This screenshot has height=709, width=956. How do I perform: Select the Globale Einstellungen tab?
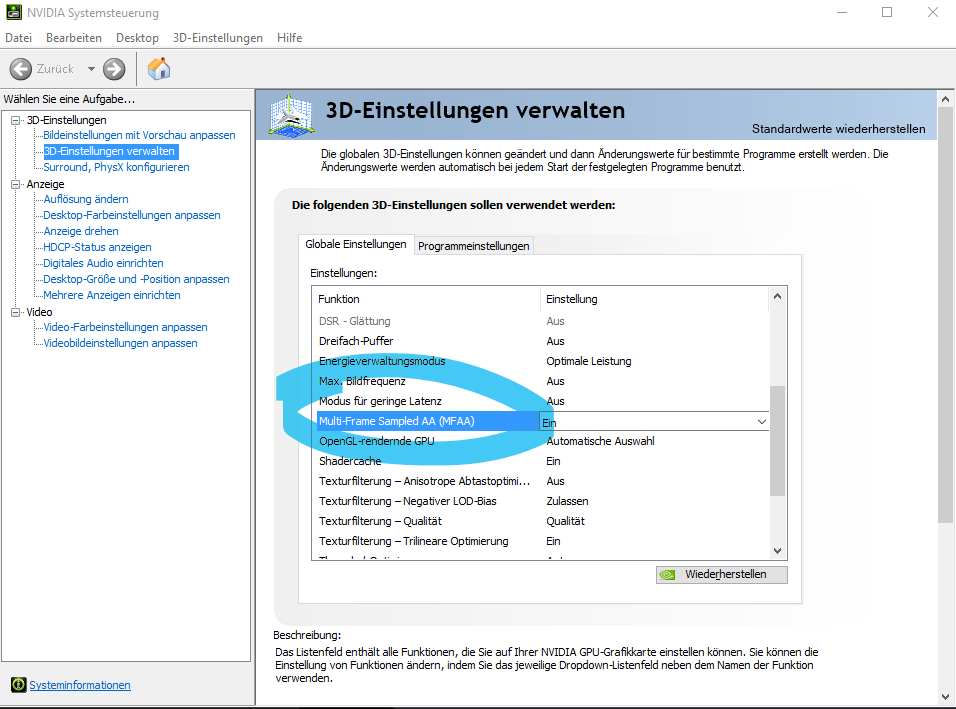[x=356, y=244]
